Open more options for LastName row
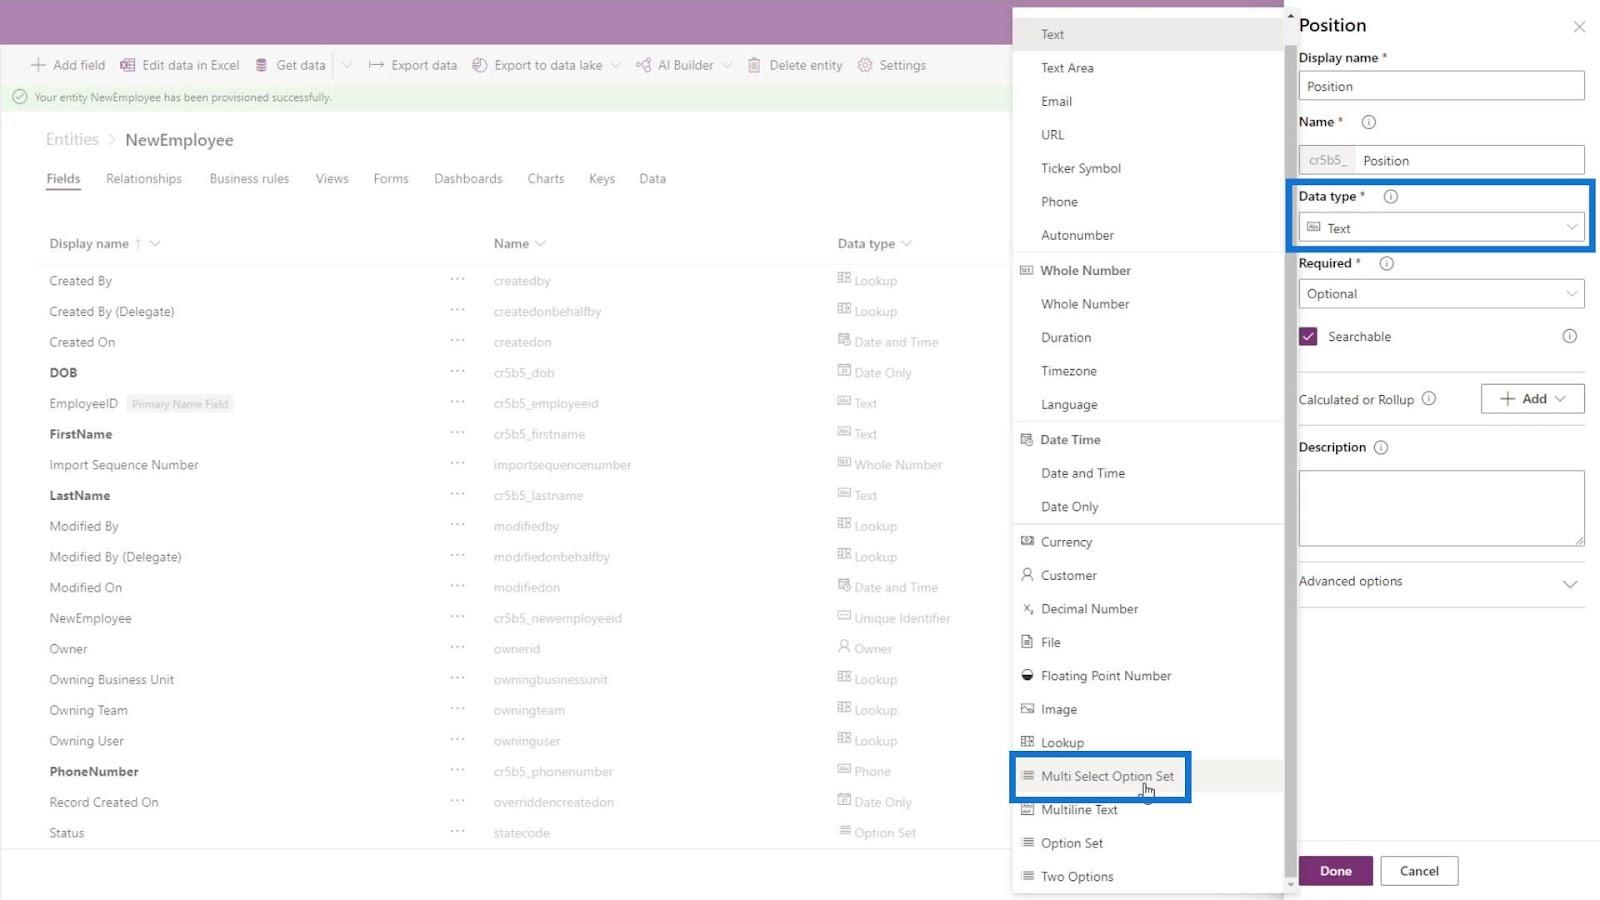 [457, 494]
